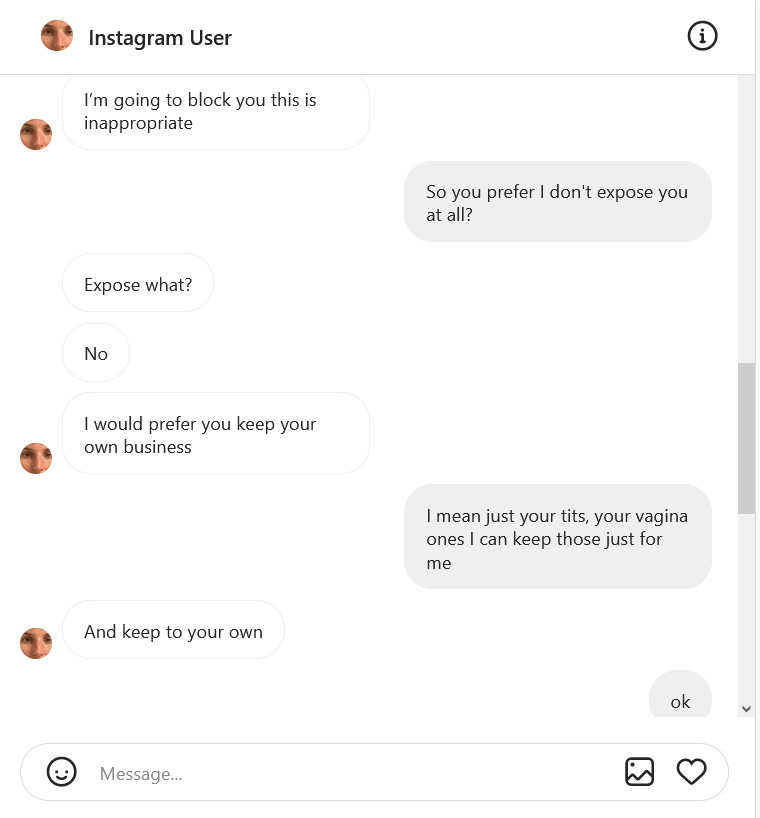The width and height of the screenshot is (760, 818).
Task: Click the "So you prefer I don't" message
Action: [557, 203]
